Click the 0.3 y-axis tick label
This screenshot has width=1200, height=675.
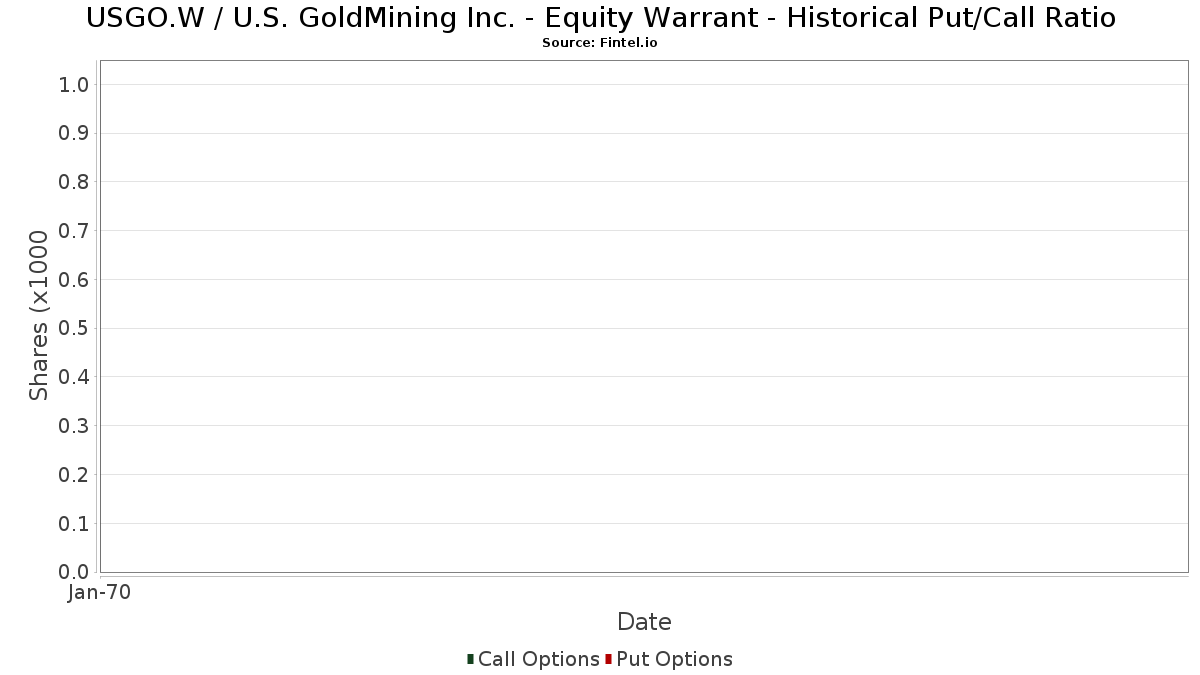(x=75, y=426)
